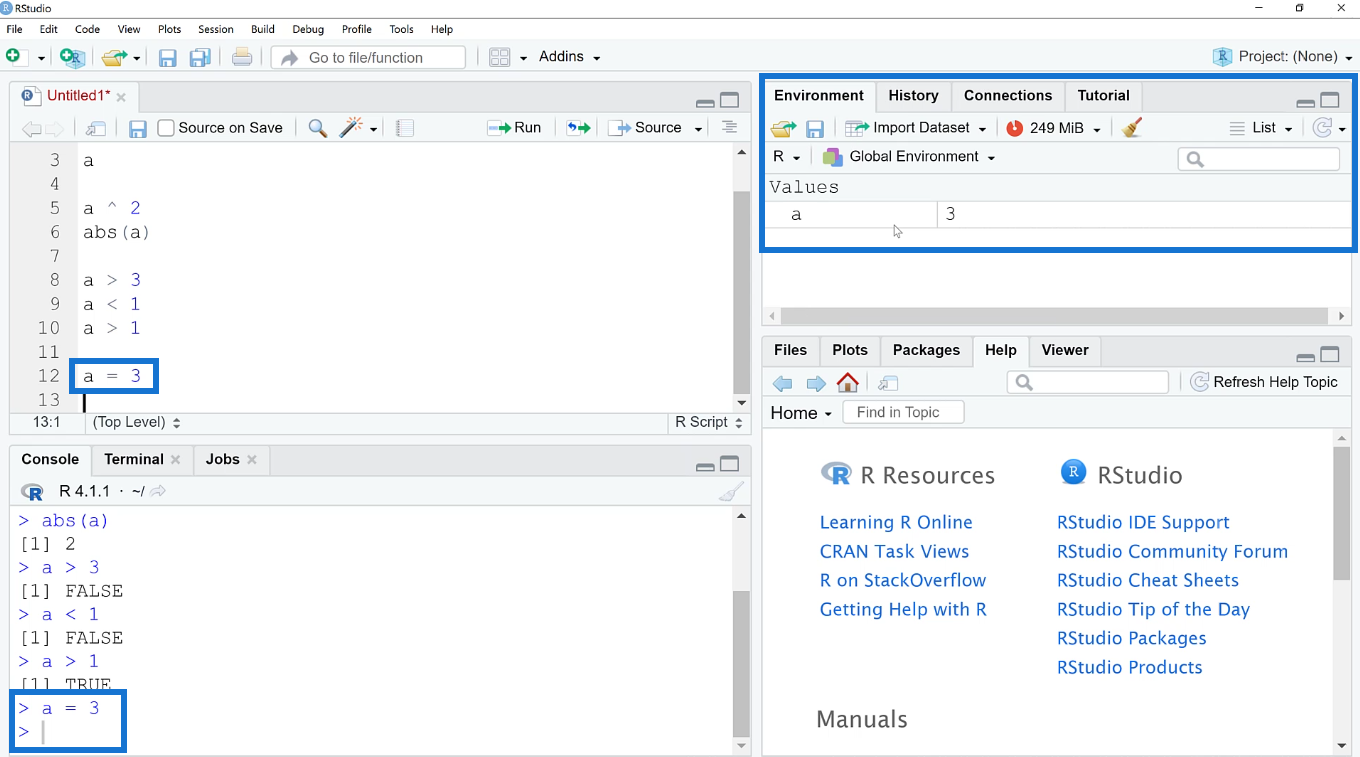The height and width of the screenshot is (757, 1360).
Task: Expand the Addins dropdown
Action: click(x=570, y=57)
